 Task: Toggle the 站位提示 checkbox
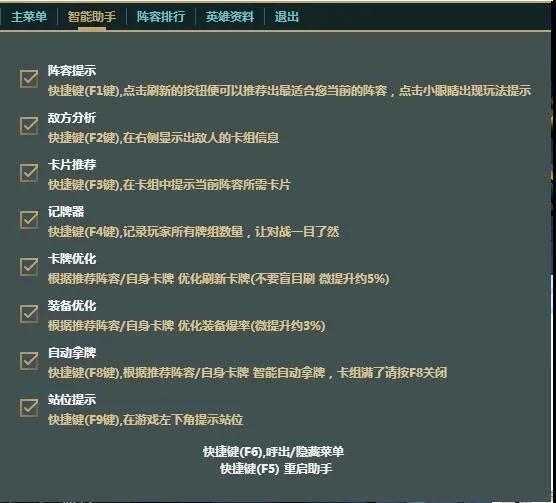coord(29,408)
